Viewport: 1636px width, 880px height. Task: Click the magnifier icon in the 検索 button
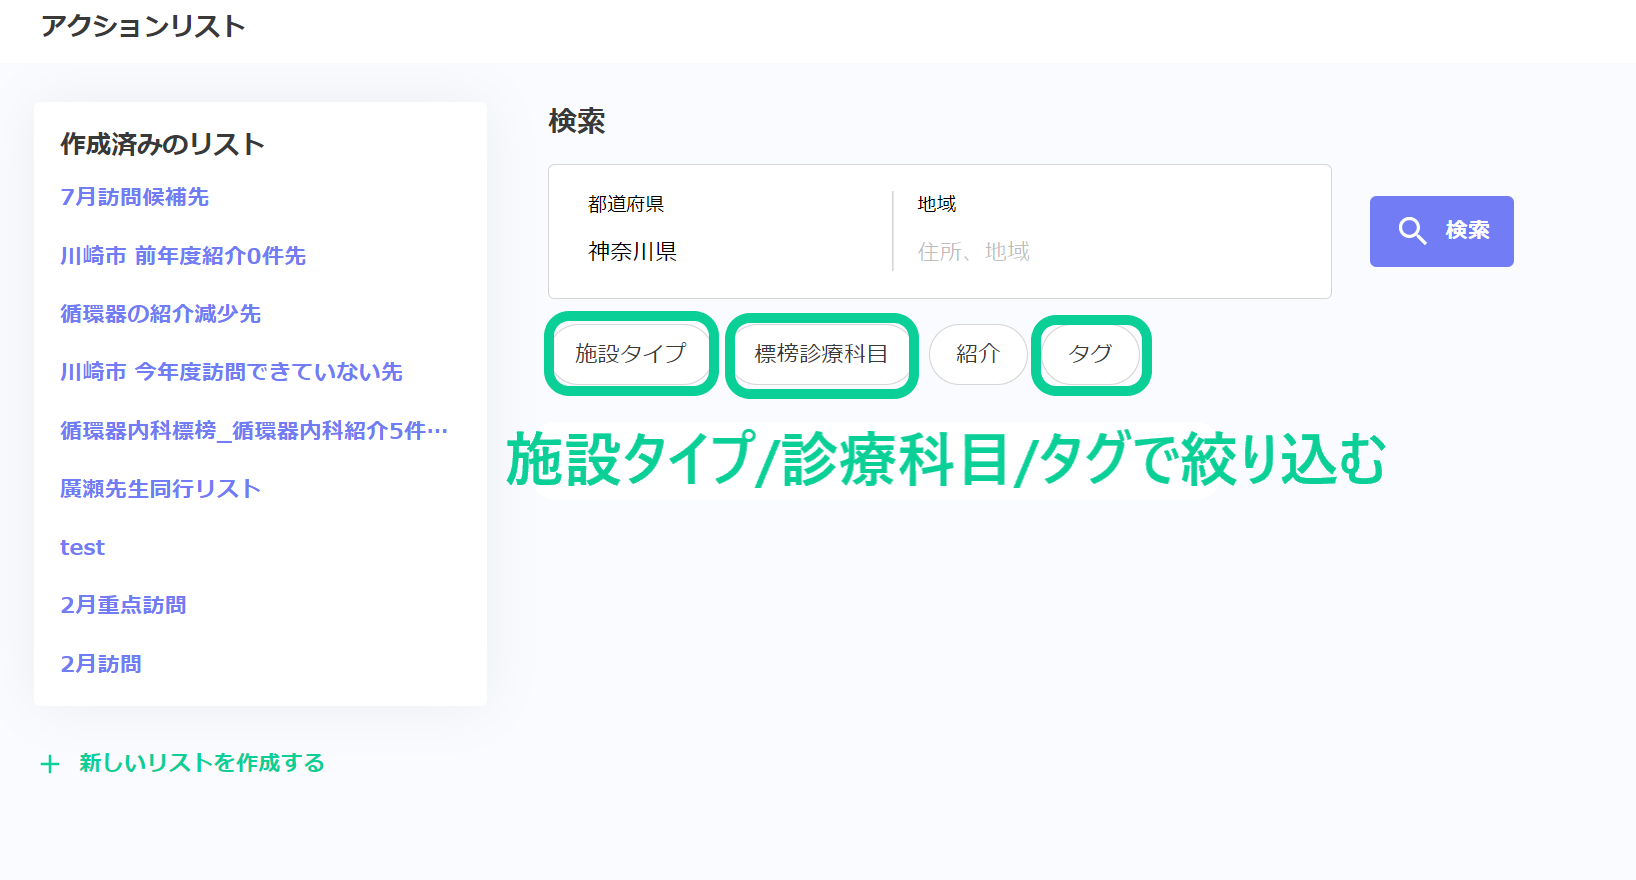click(x=1412, y=231)
